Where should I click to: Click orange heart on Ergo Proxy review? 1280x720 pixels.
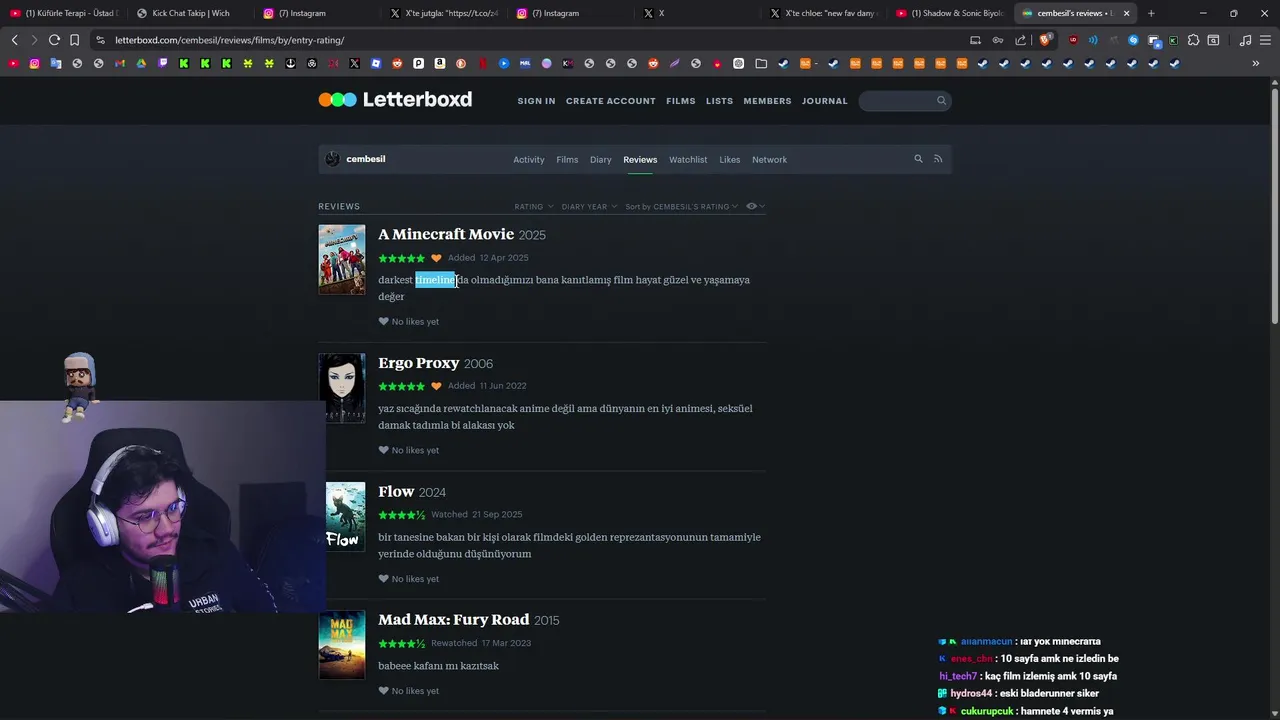click(436, 386)
